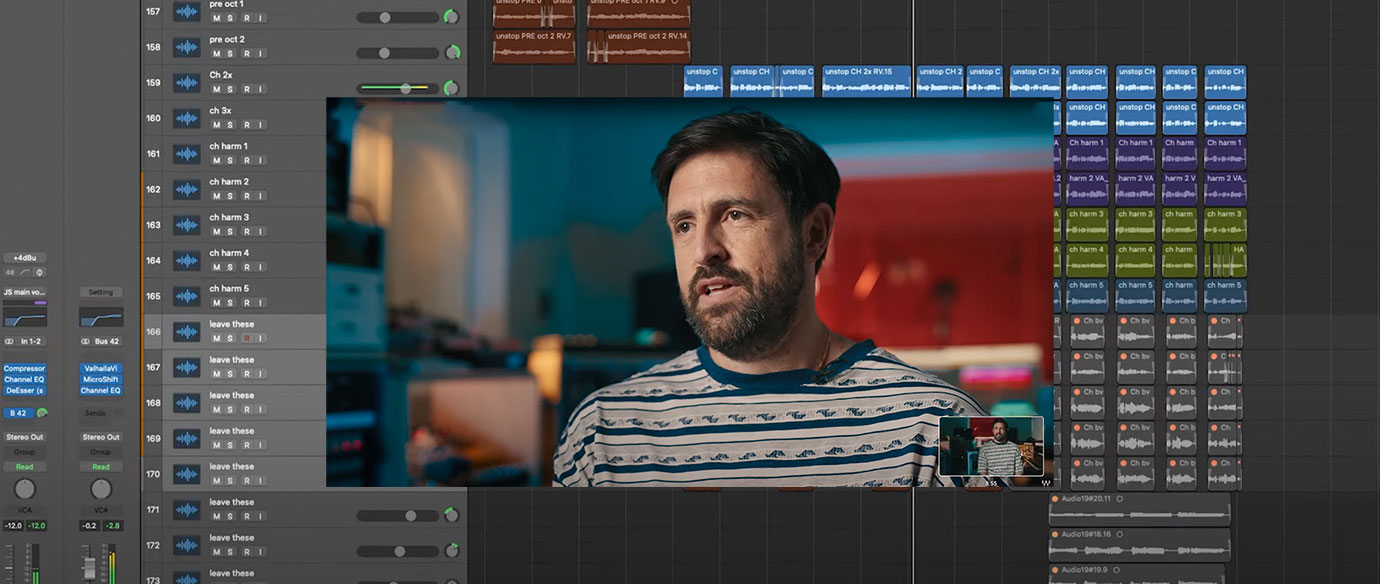Select the track icon on track 171

187,510
